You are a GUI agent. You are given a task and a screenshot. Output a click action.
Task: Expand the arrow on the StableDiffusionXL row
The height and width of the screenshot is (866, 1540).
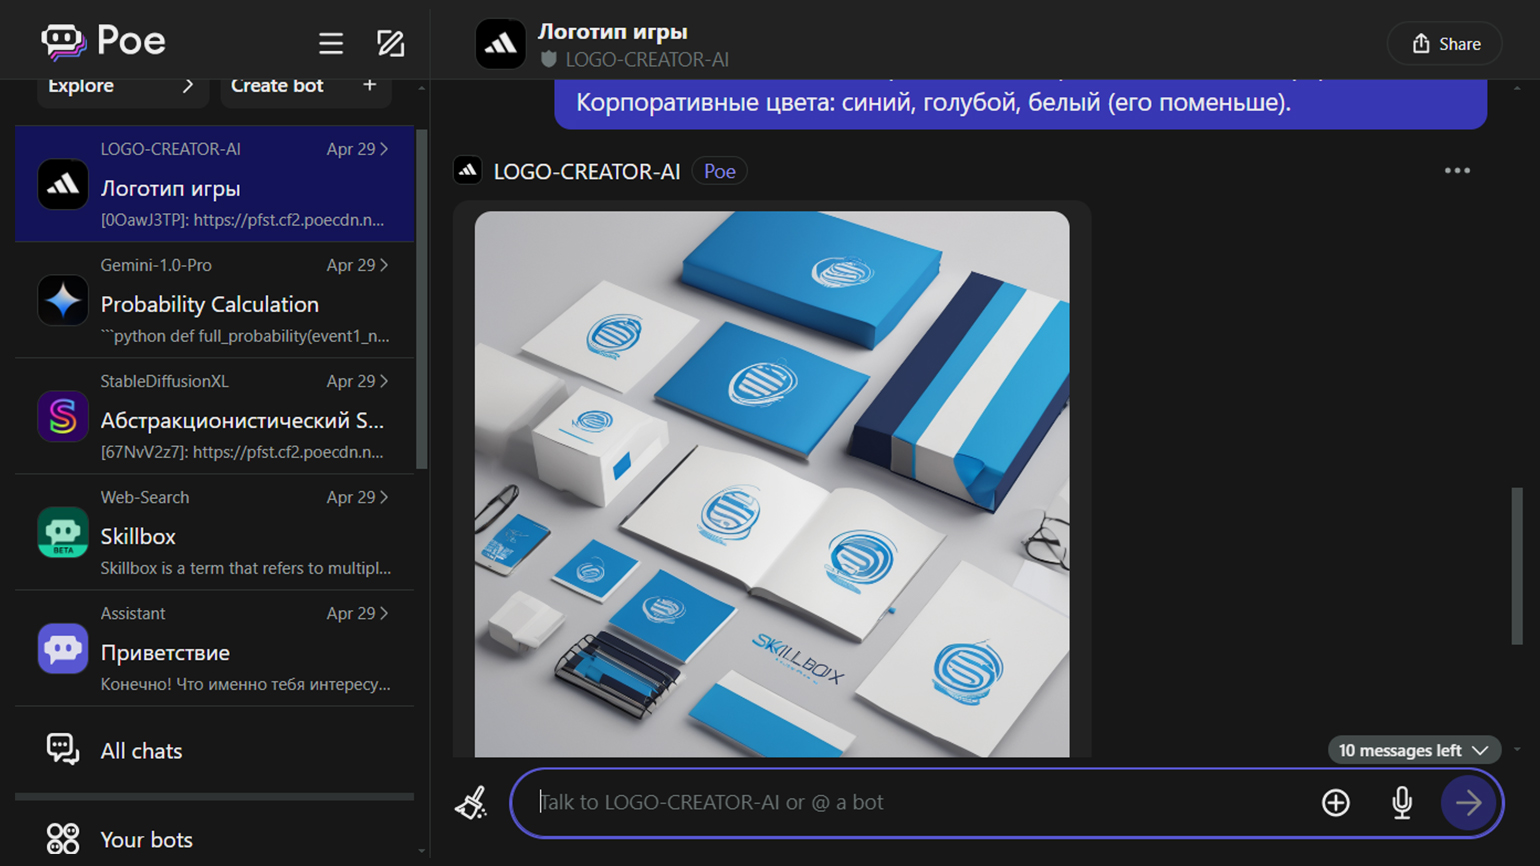coord(384,381)
